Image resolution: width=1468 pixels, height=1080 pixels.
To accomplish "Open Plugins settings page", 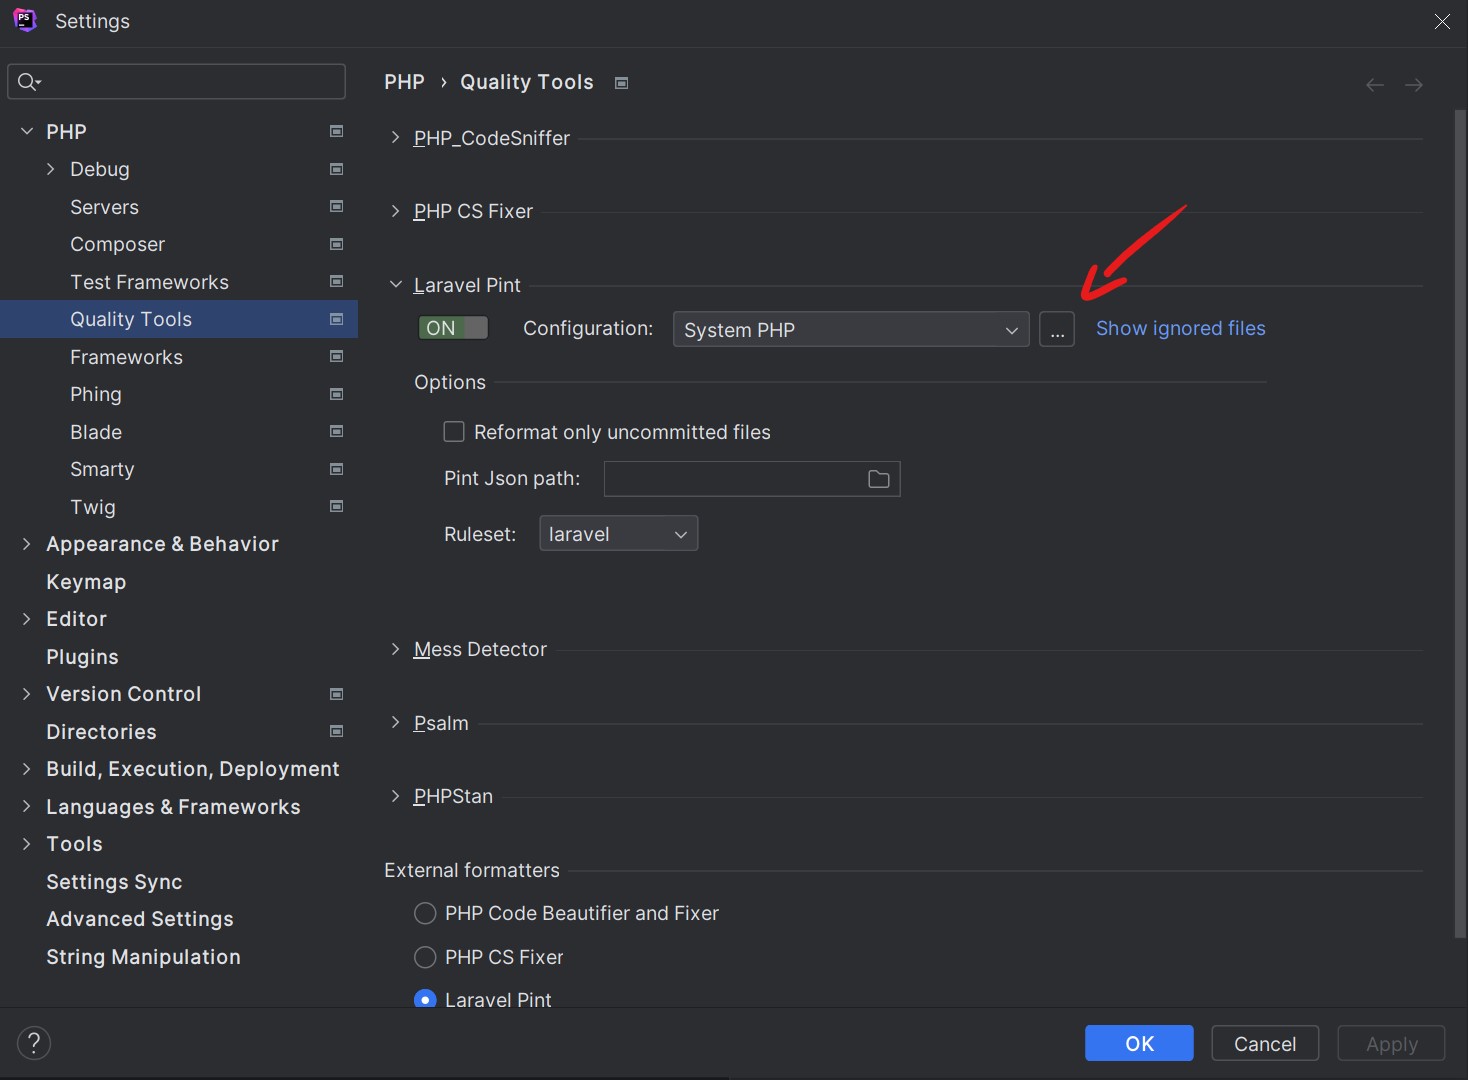I will pos(82,657).
